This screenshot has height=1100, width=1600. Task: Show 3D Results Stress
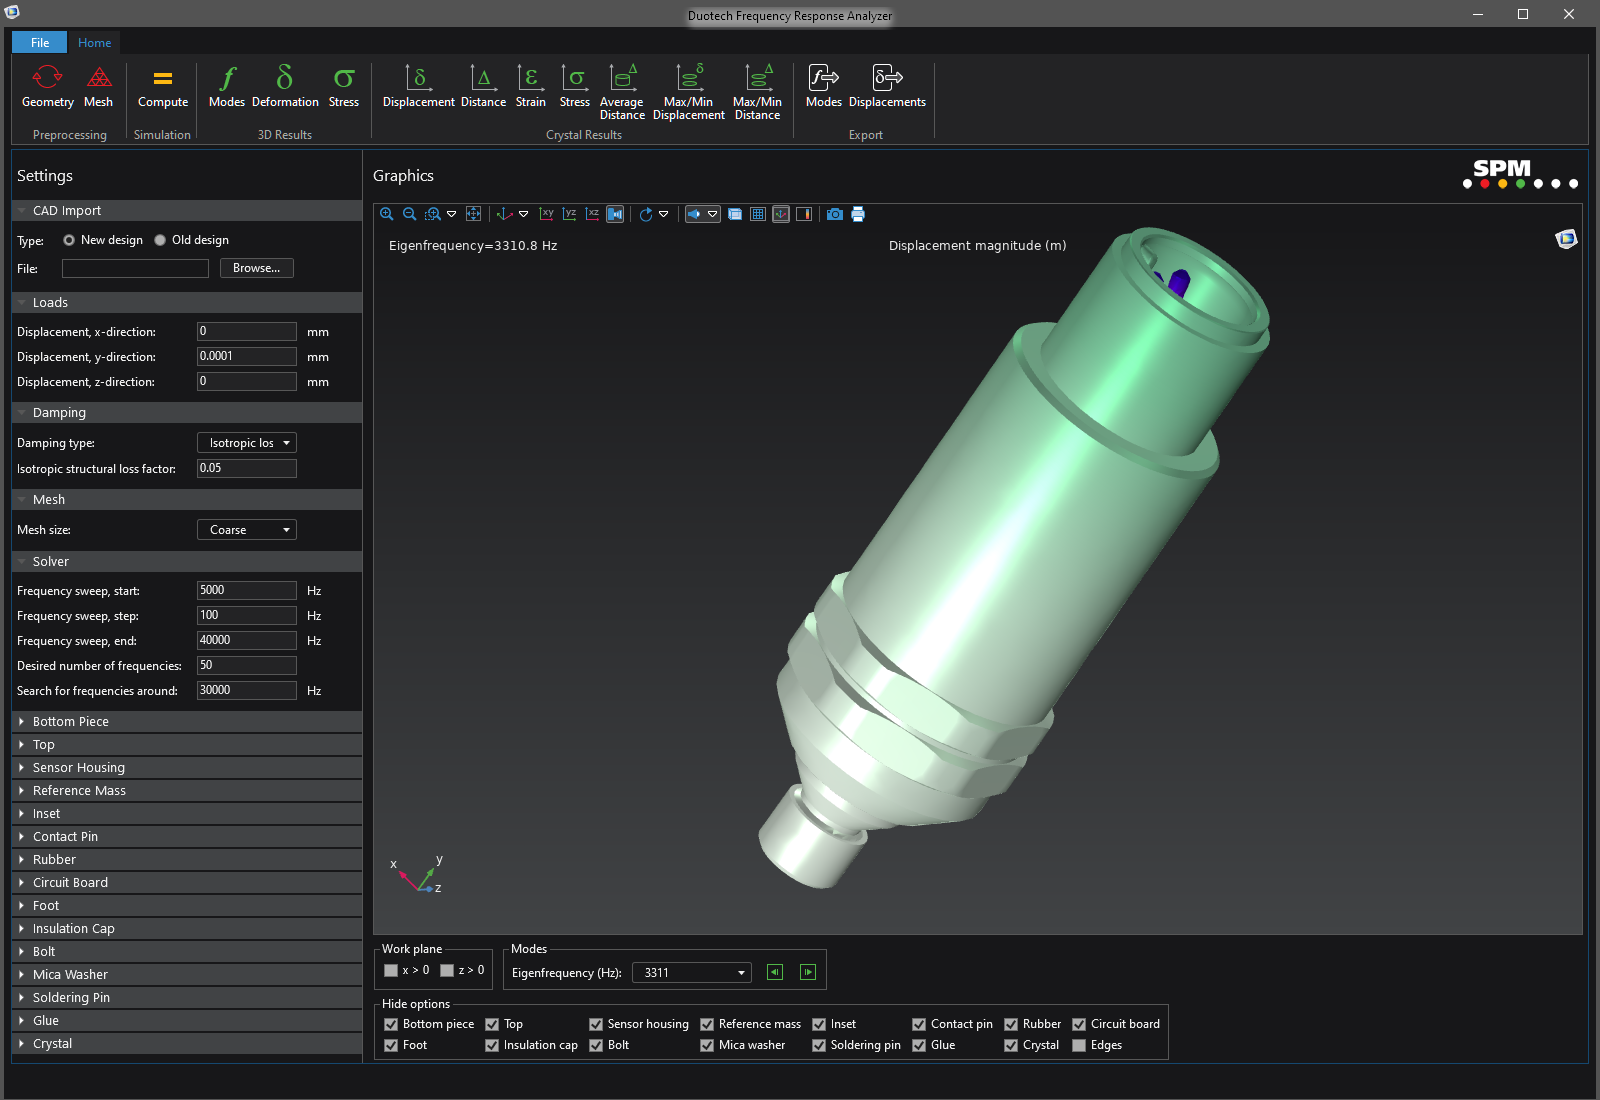click(x=344, y=87)
